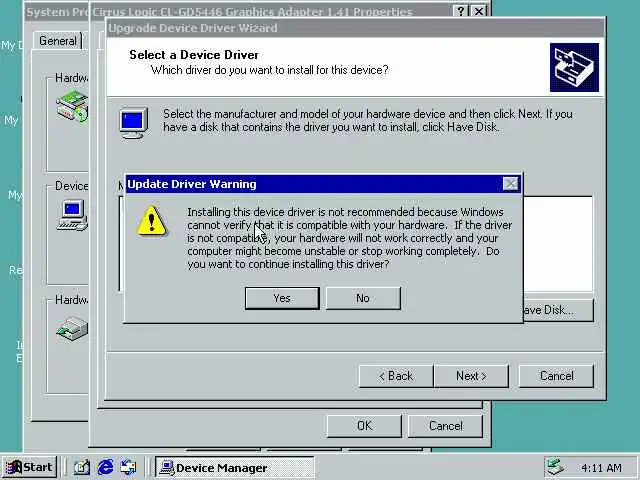Click help button in Cirrus Logic Properties title bar

[461, 11]
